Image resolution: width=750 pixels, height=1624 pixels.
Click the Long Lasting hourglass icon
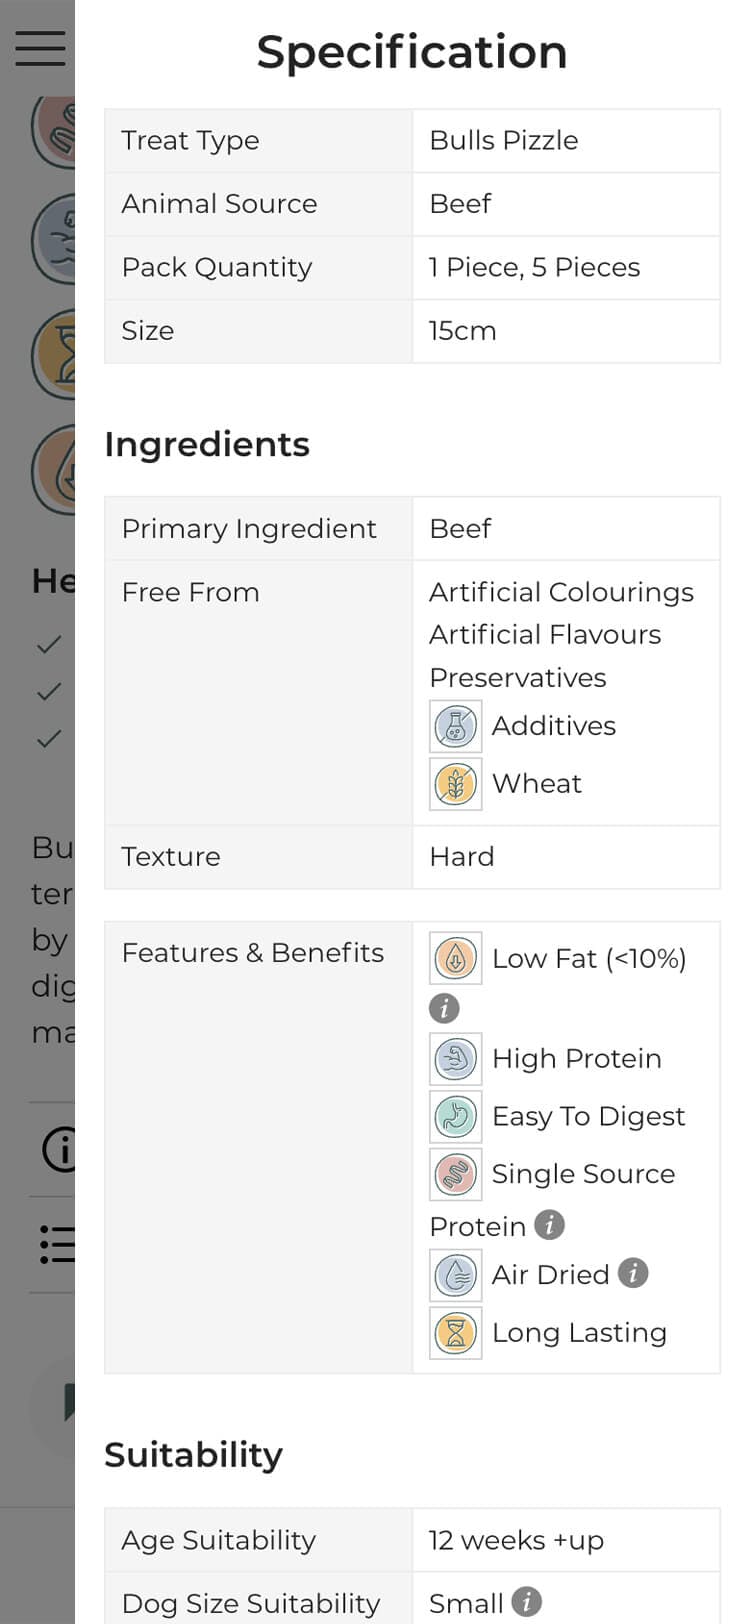(x=455, y=1333)
